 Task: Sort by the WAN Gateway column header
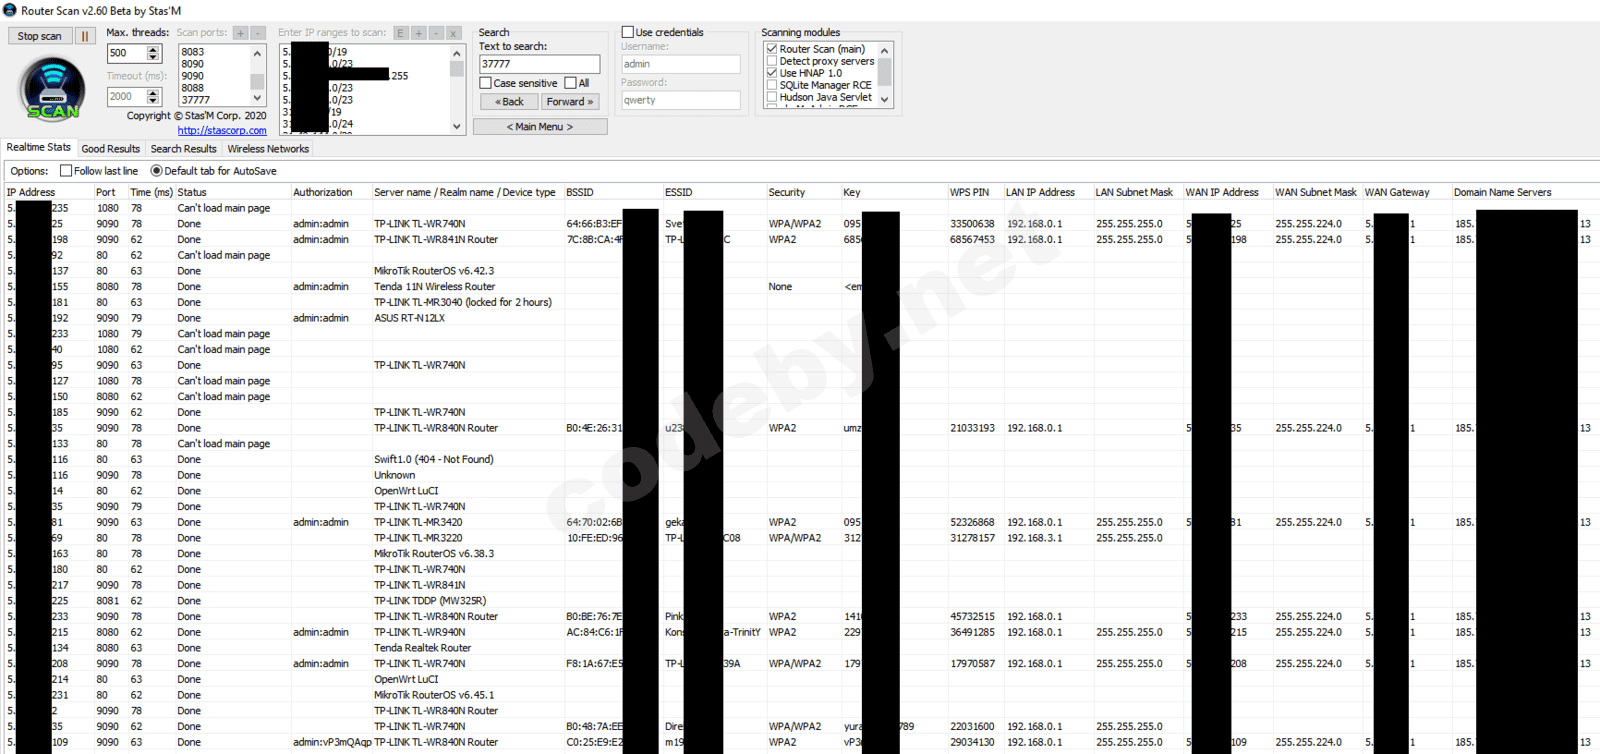coord(1406,192)
